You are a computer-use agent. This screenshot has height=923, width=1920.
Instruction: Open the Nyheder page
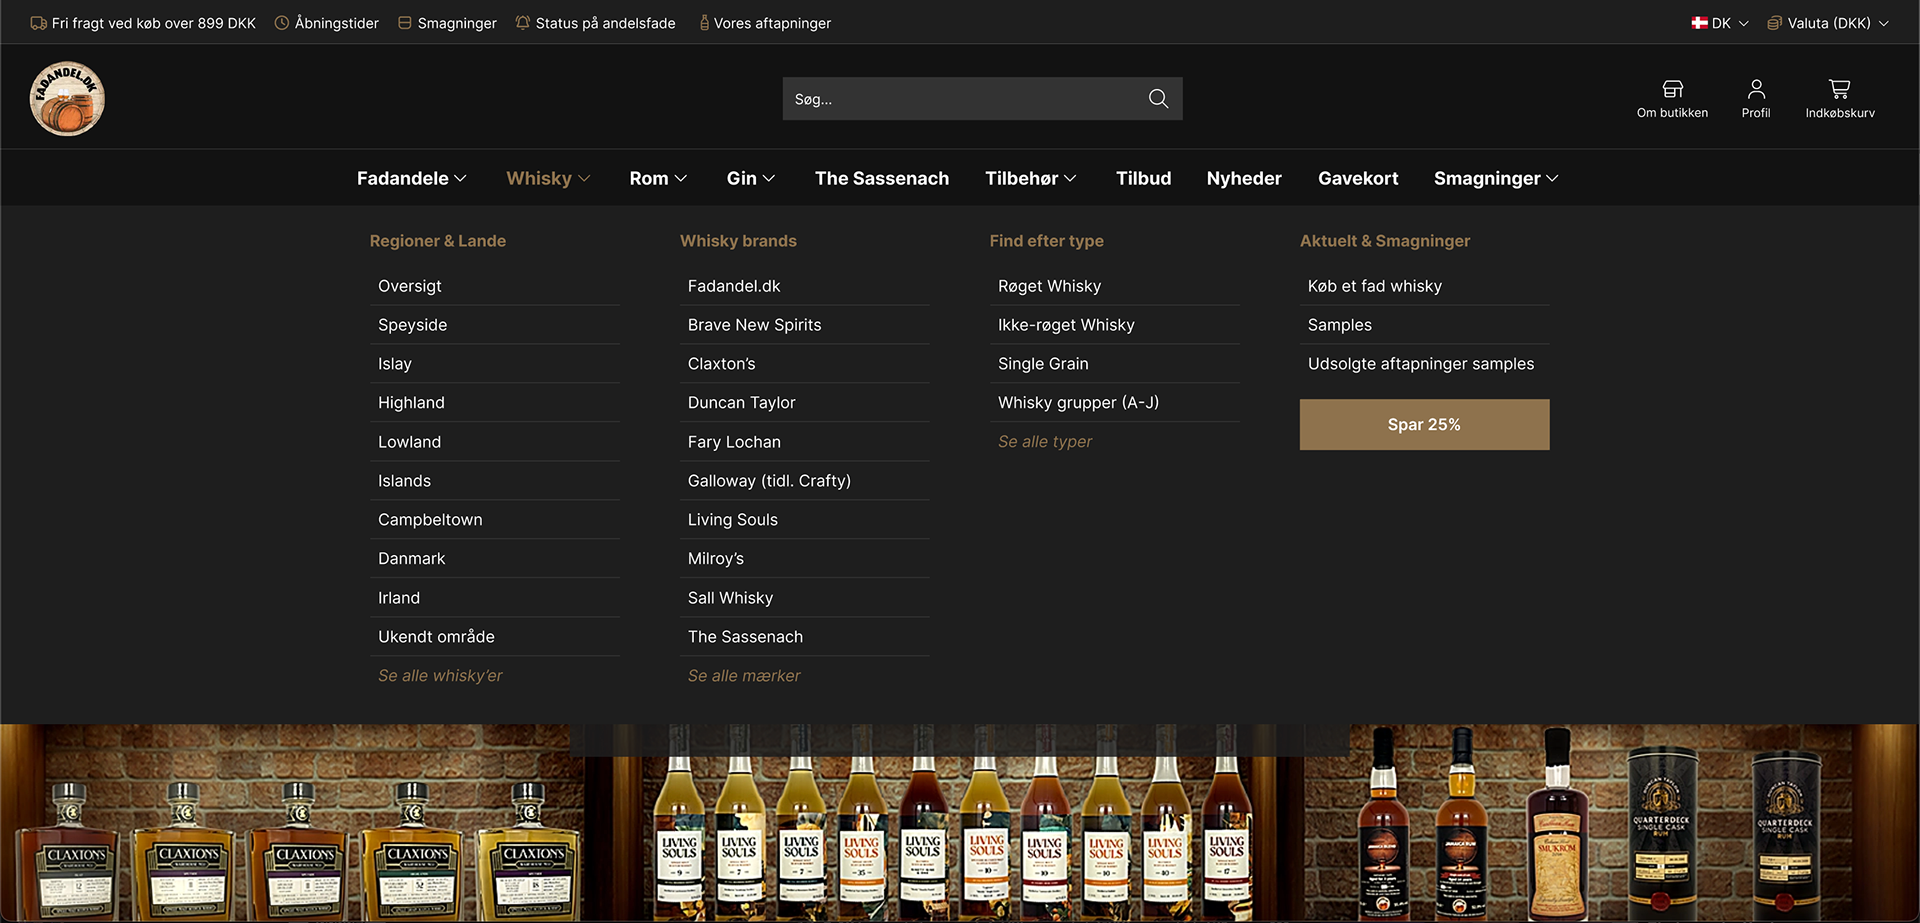click(1244, 178)
